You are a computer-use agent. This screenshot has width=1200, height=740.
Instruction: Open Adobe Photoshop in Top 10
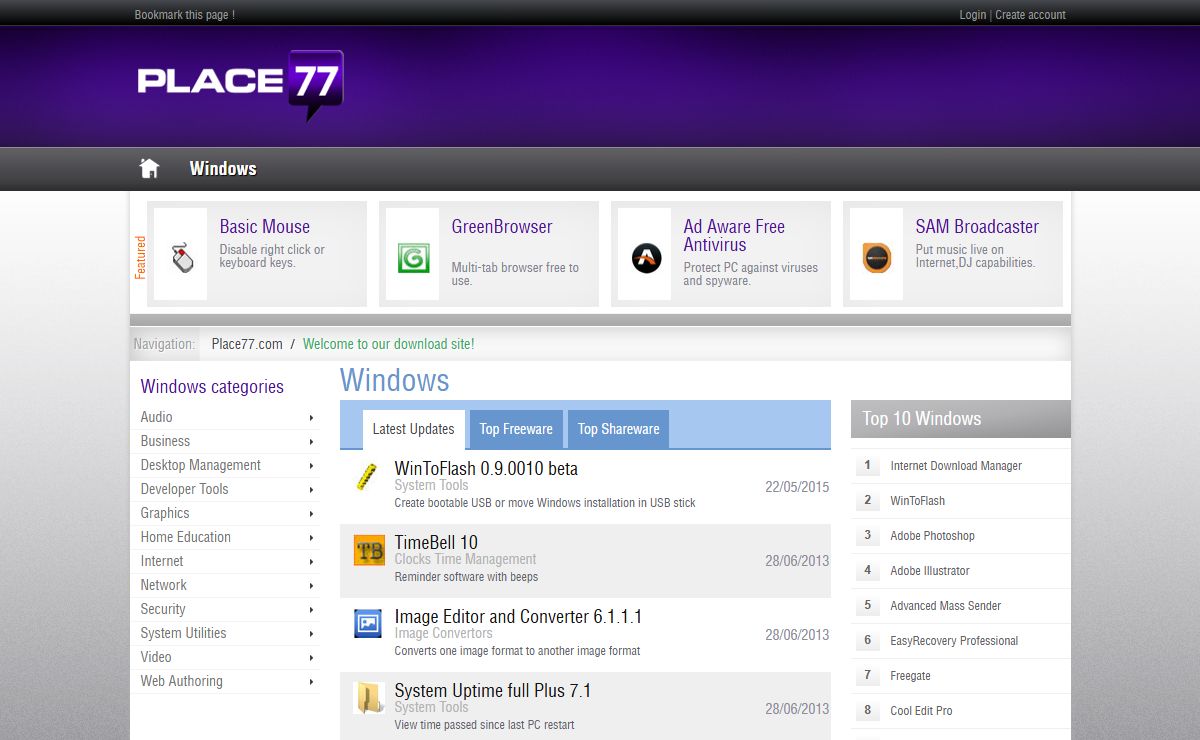(932, 536)
